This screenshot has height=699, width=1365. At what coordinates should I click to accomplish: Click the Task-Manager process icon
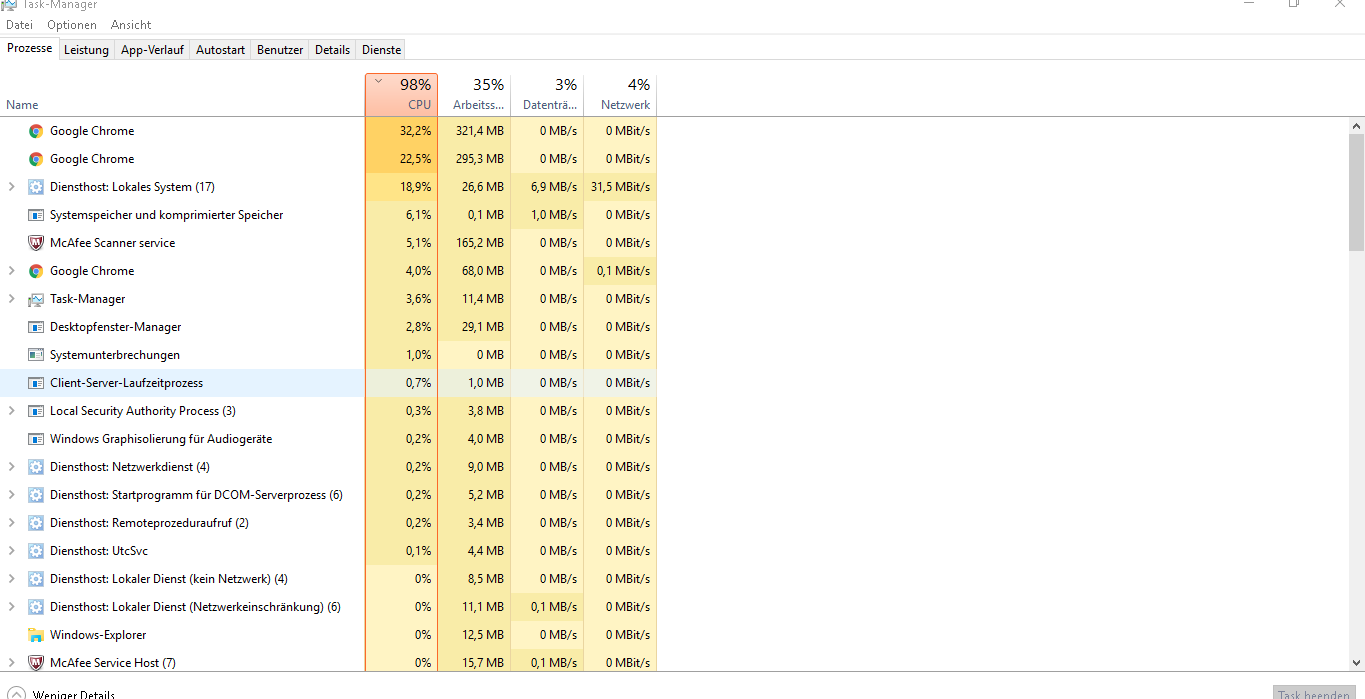(36, 299)
